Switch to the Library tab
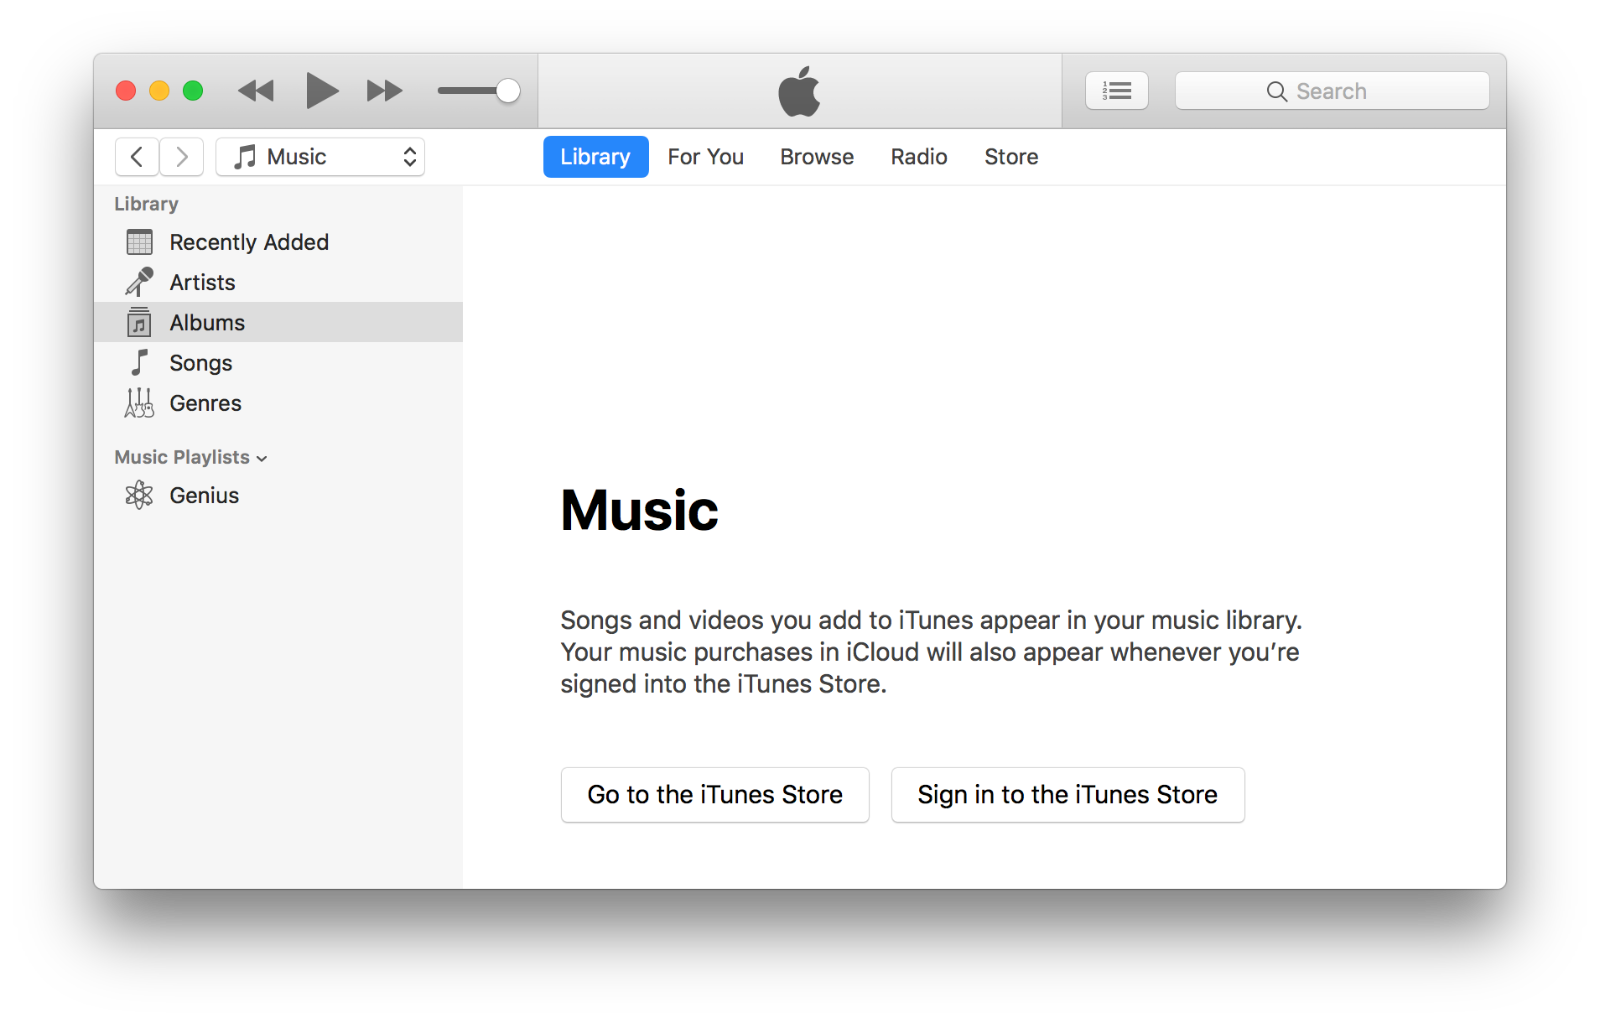Screen dimensions: 1600x1023 pyautogui.click(x=596, y=157)
